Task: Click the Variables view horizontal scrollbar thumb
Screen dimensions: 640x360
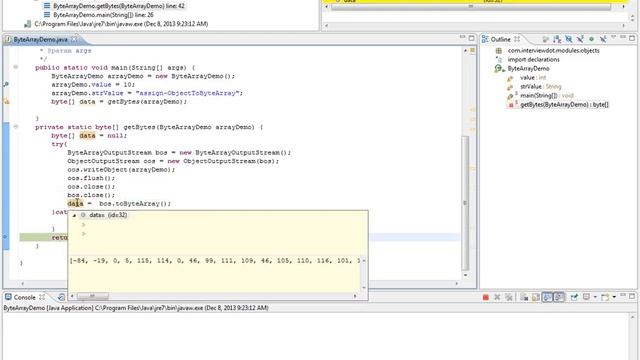Action: point(471,7)
